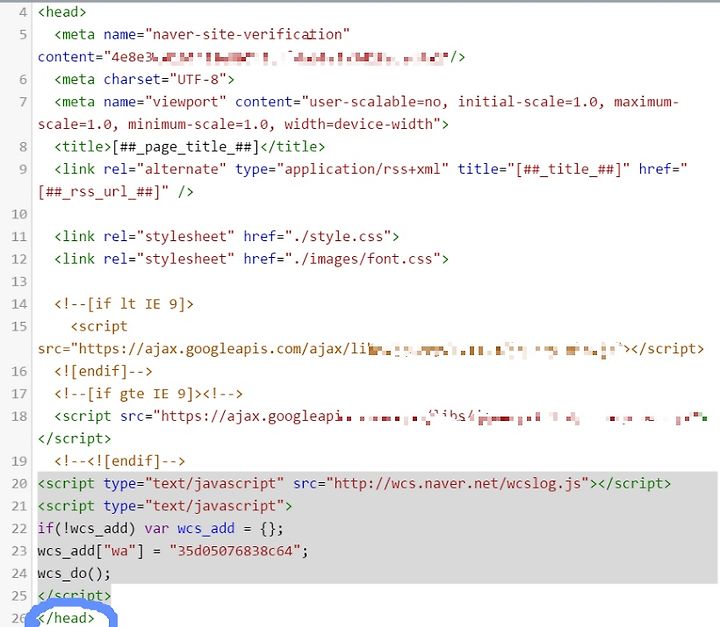Click empty line number 13 in gutter
The width and height of the screenshot is (720, 627).
point(19,282)
